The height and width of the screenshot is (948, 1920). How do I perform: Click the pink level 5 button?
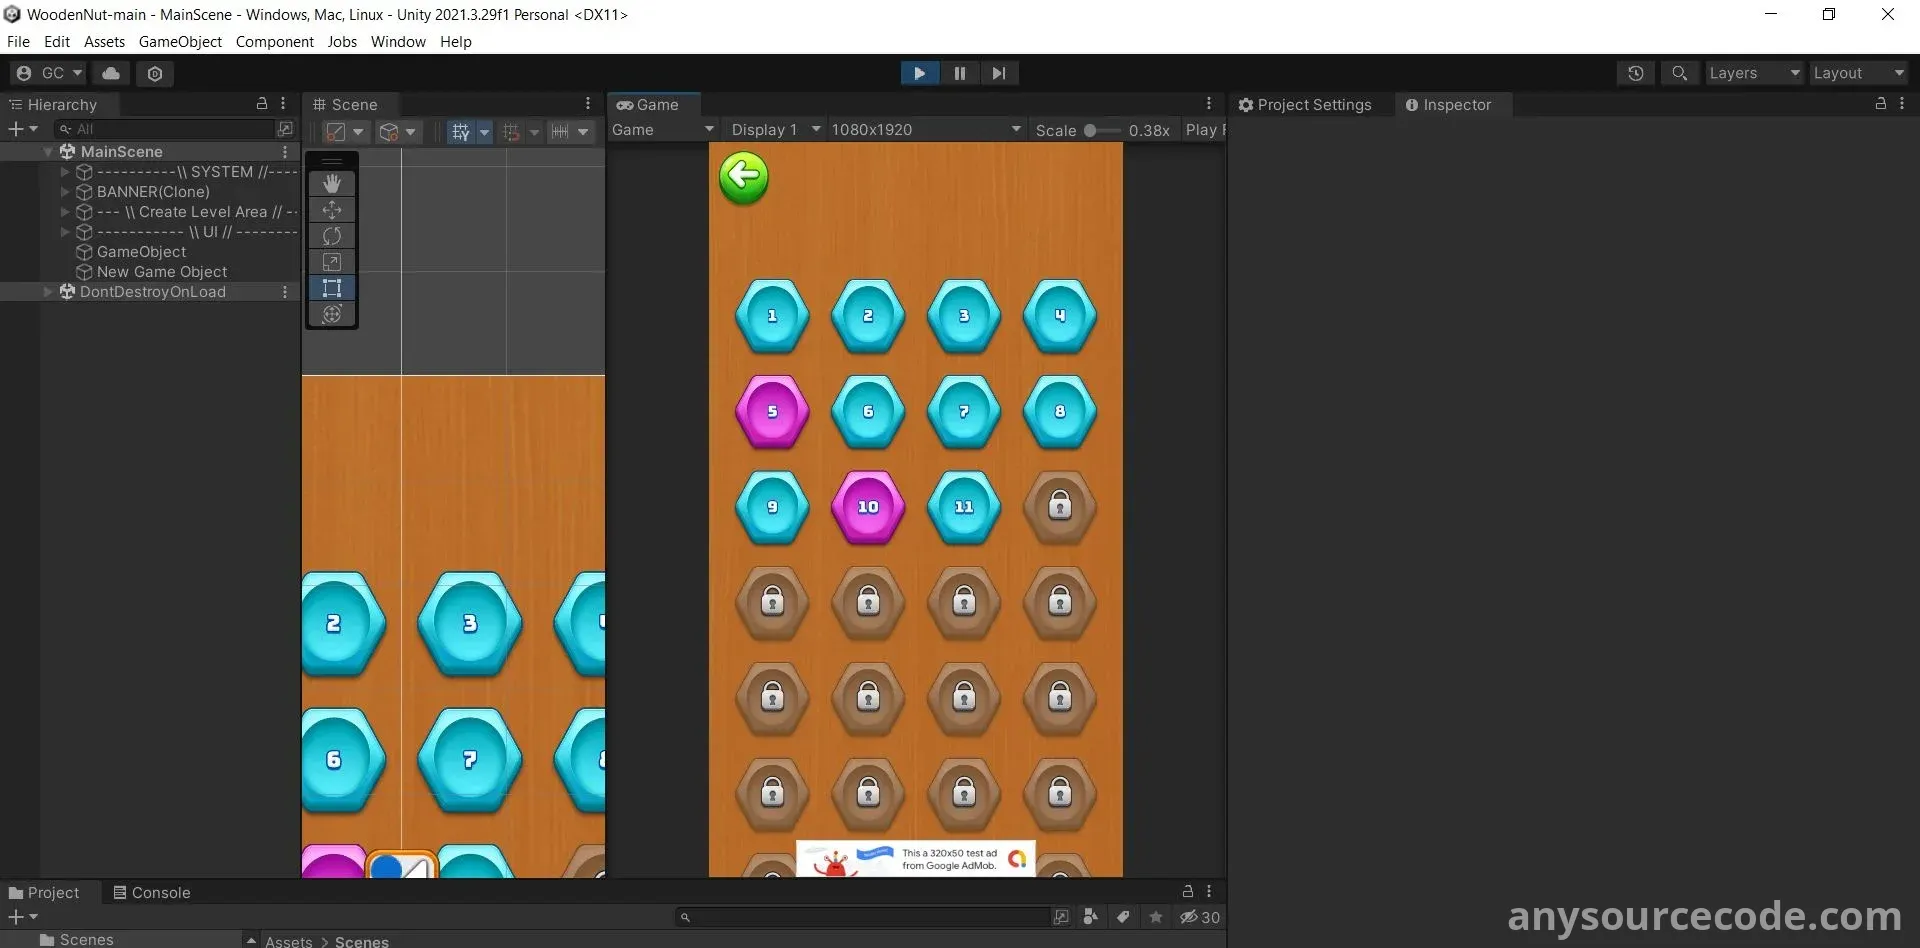click(x=772, y=412)
